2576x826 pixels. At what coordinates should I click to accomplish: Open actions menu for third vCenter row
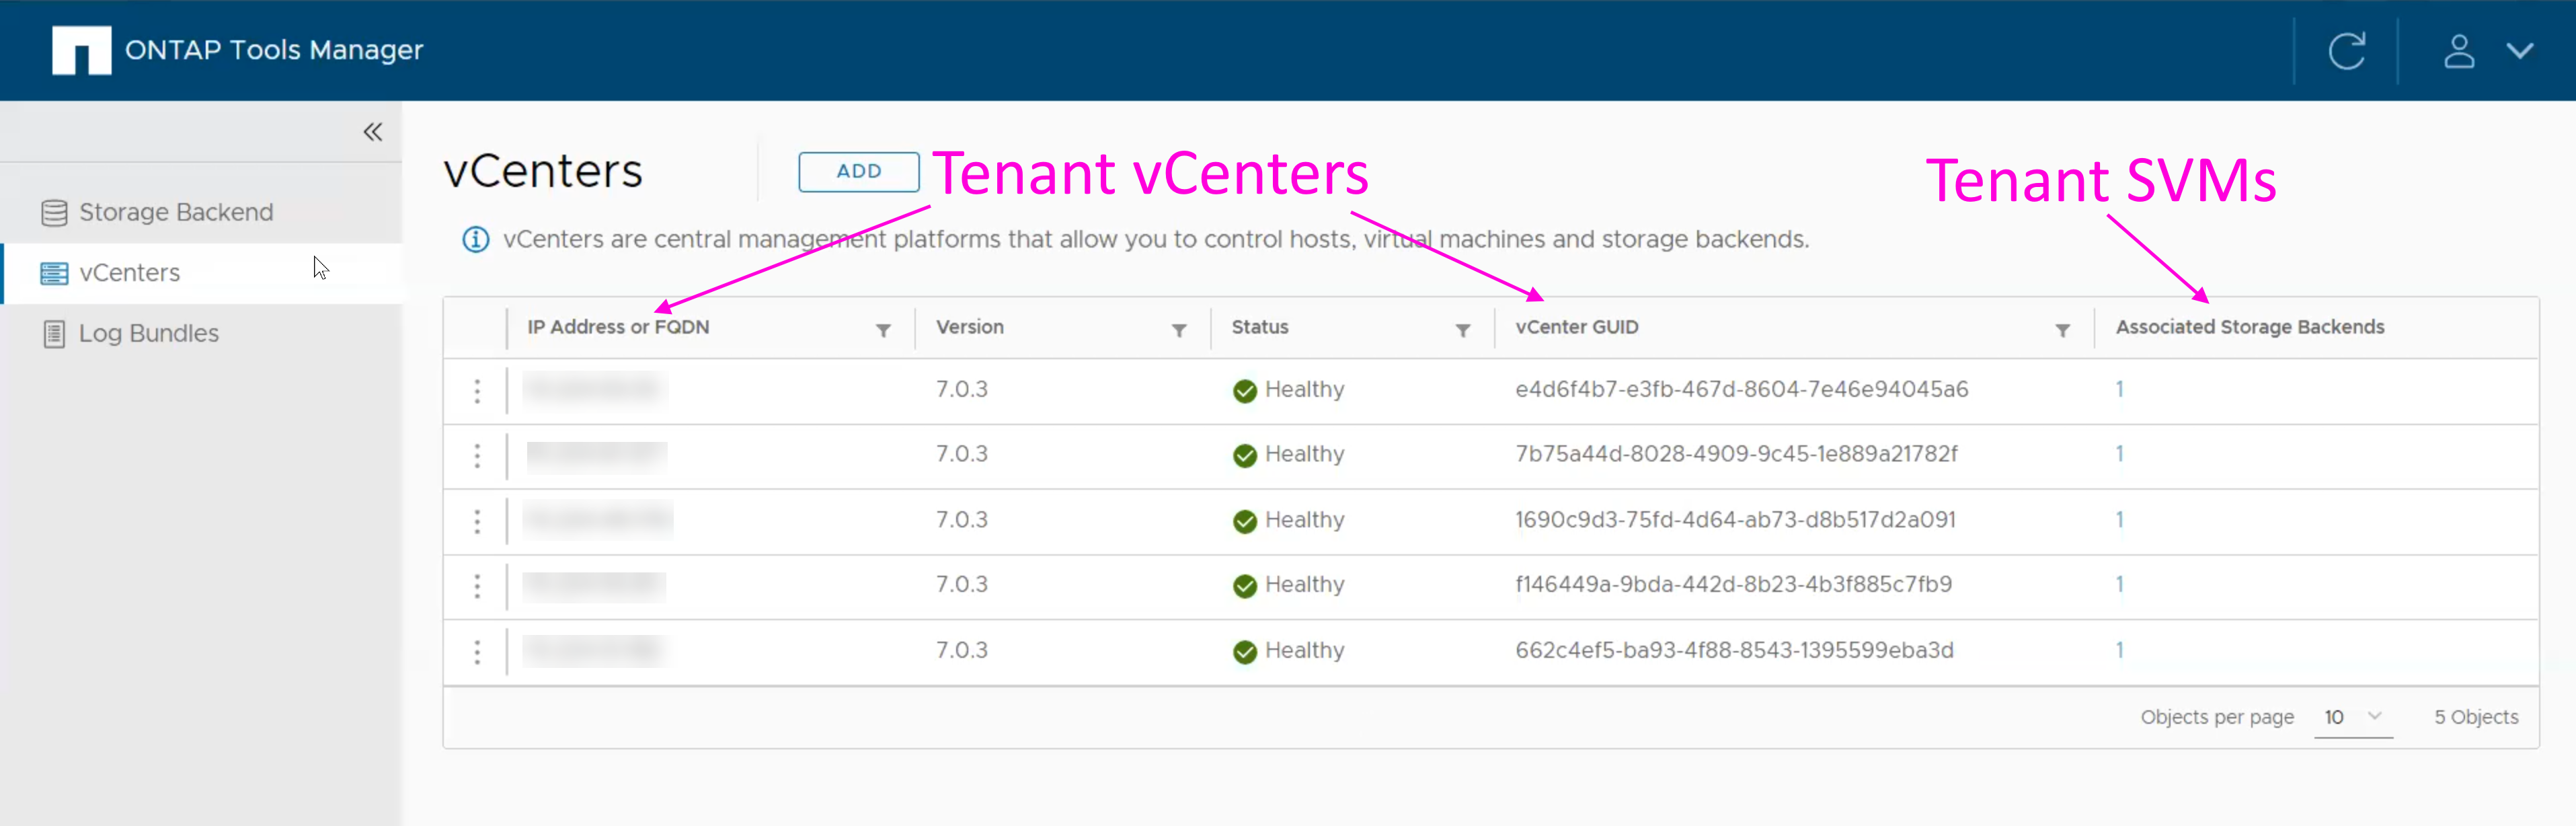pyautogui.click(x=477, y=521)
